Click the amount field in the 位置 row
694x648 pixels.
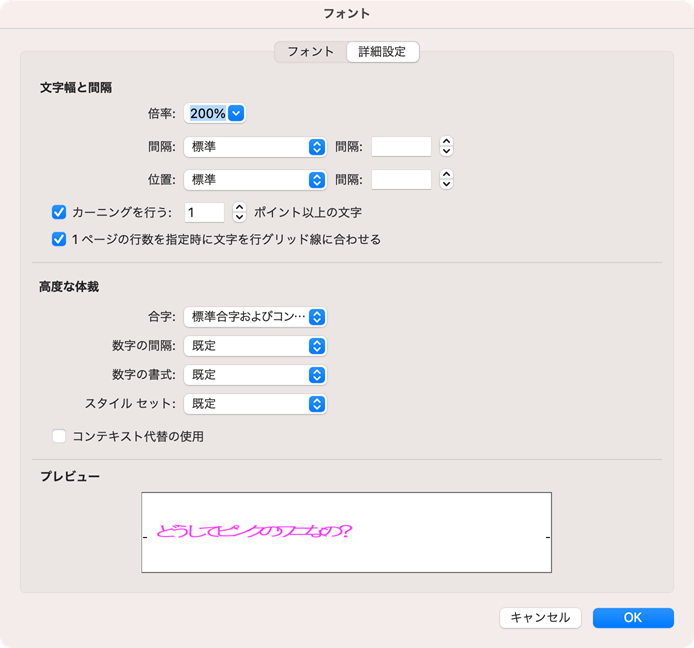coord(401,180)
